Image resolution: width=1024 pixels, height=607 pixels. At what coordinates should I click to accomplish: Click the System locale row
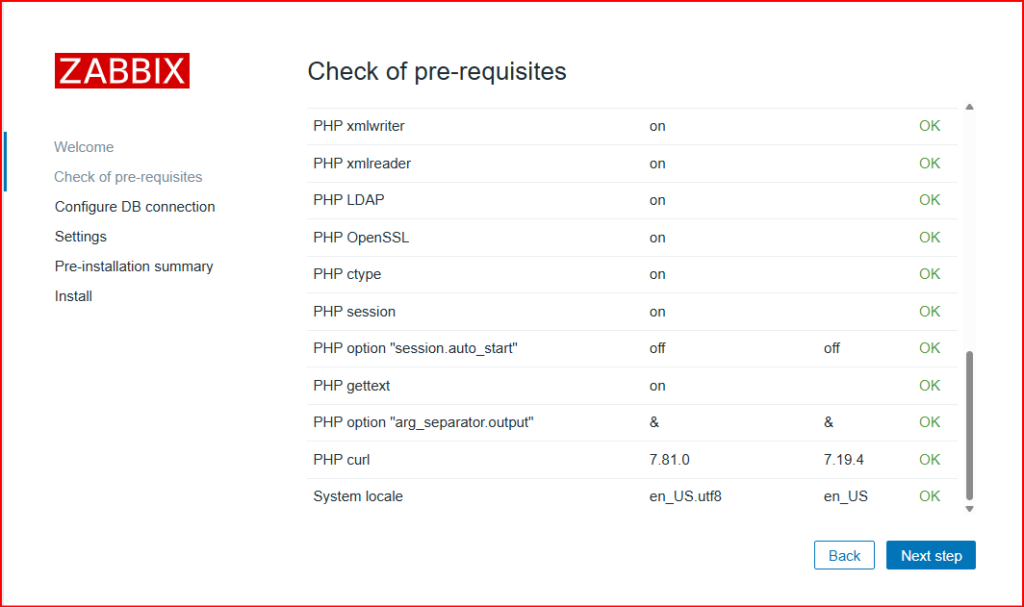pyautogui.click(x=632, y=497)
